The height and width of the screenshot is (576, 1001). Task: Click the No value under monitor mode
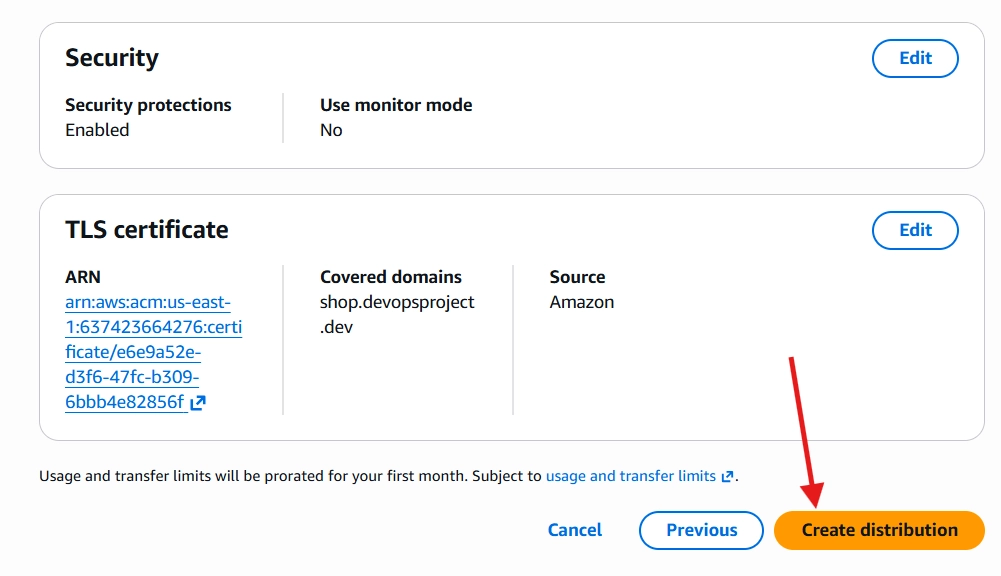[331, 130]
